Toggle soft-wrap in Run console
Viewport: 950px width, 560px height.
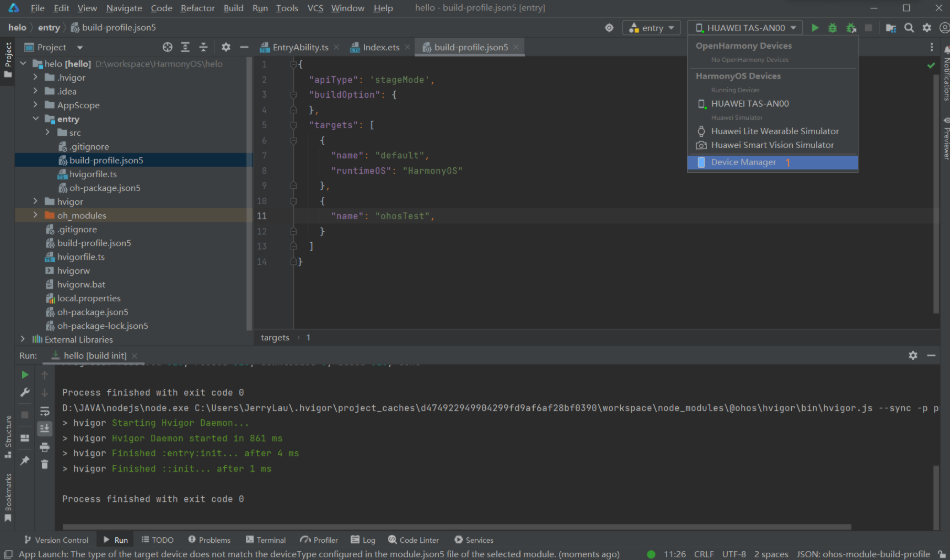point(44,410)
